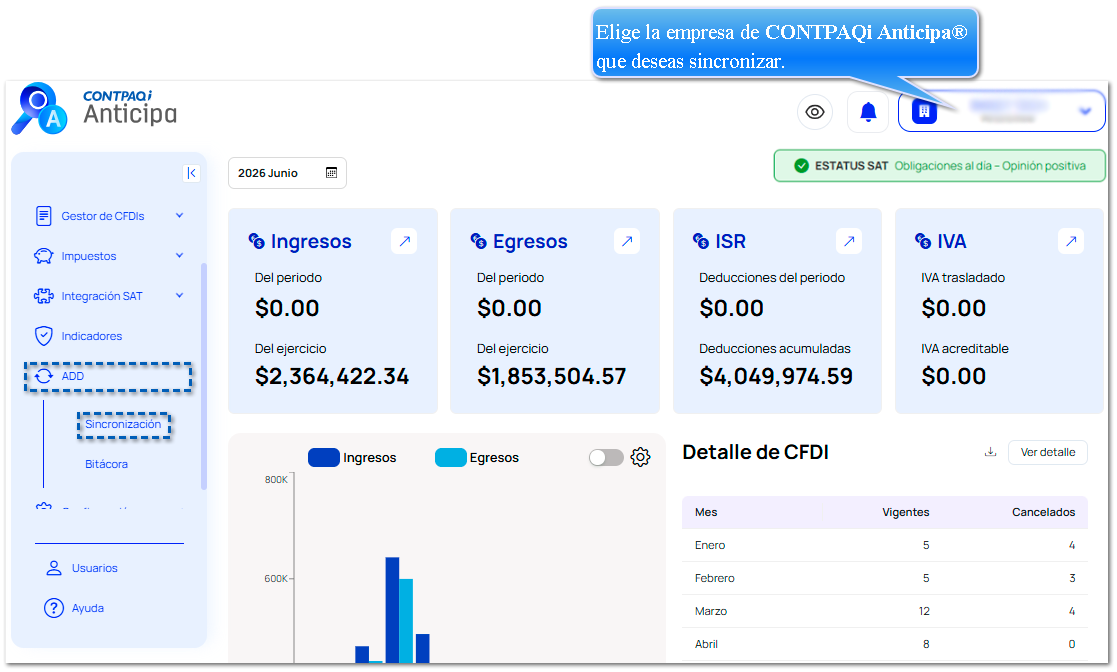Toggle the chart switch next to gear

(606, 458)
